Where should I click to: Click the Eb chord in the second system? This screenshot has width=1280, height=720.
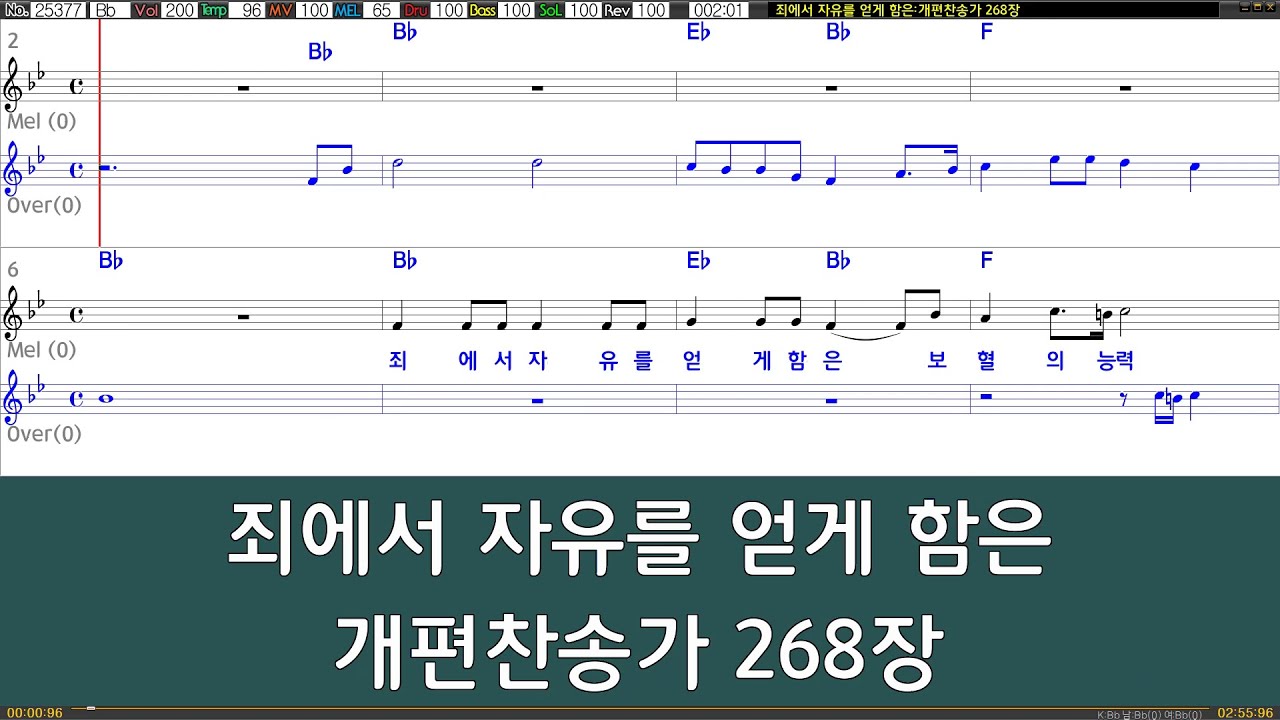pyautogui.click(x=698, y=261)
